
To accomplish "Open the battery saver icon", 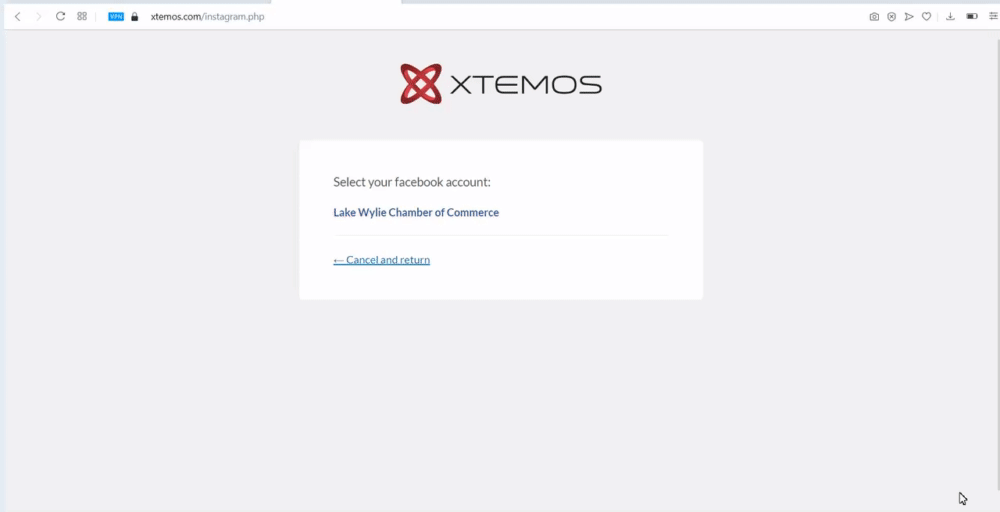I will [972, 17].
